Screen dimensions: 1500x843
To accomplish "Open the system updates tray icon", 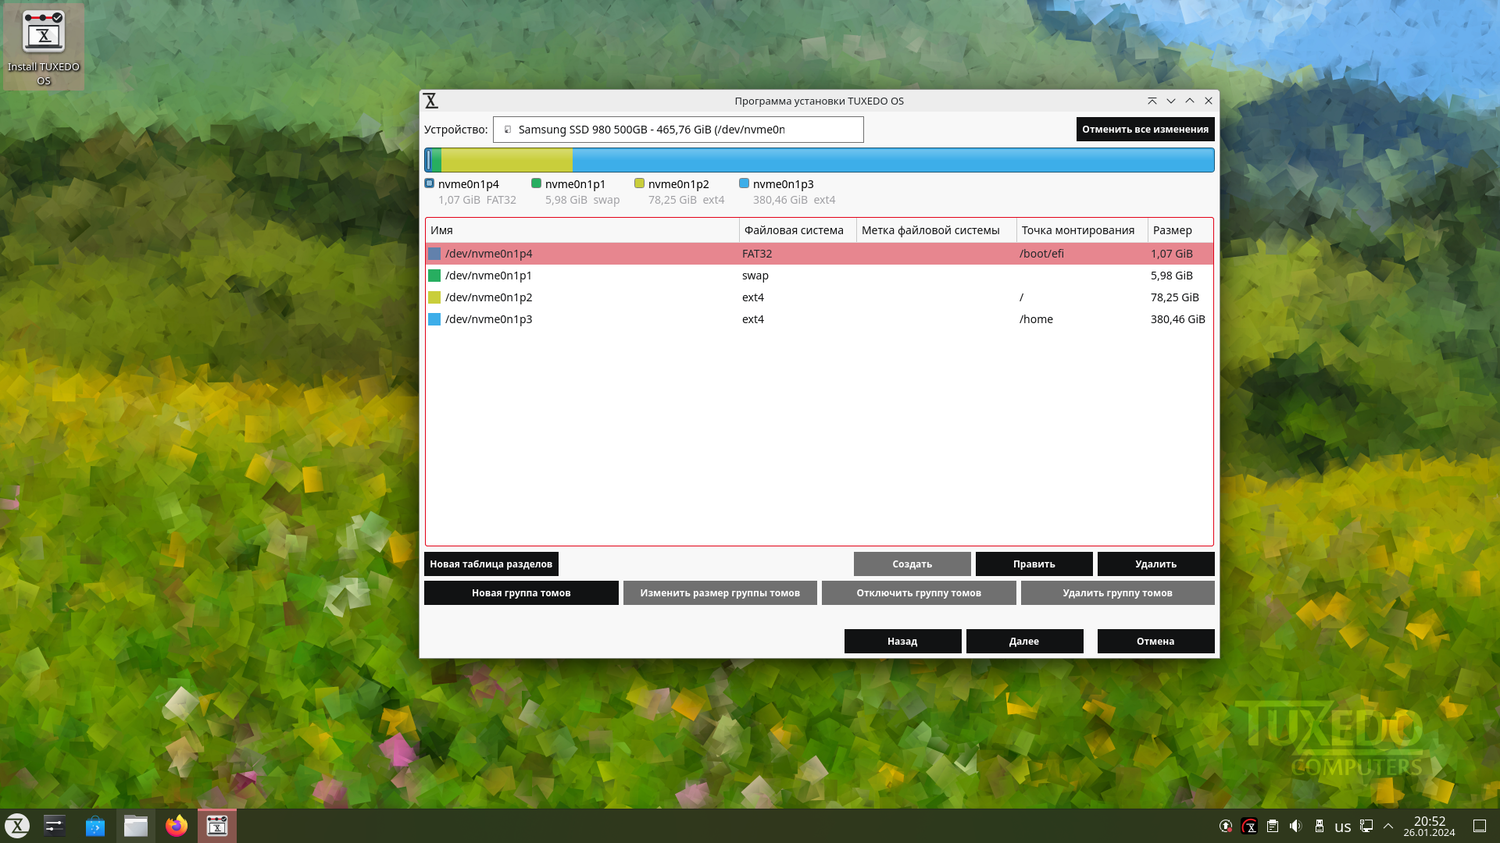I will tap(1226, 827).
